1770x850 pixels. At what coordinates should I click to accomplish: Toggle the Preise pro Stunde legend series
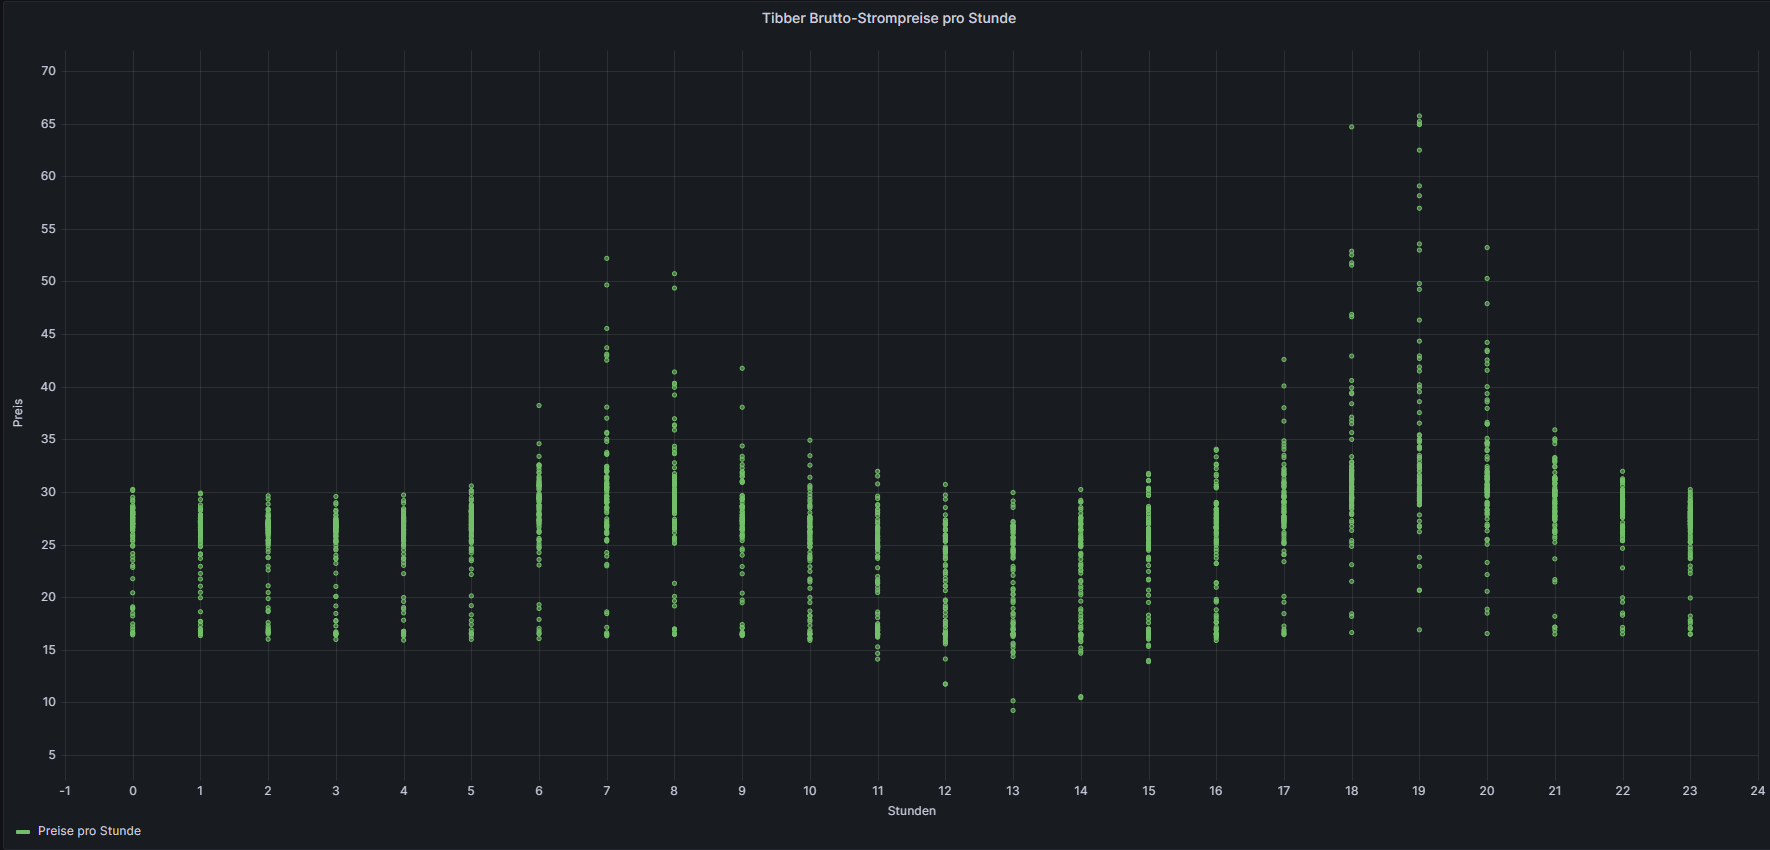[89, 831]
